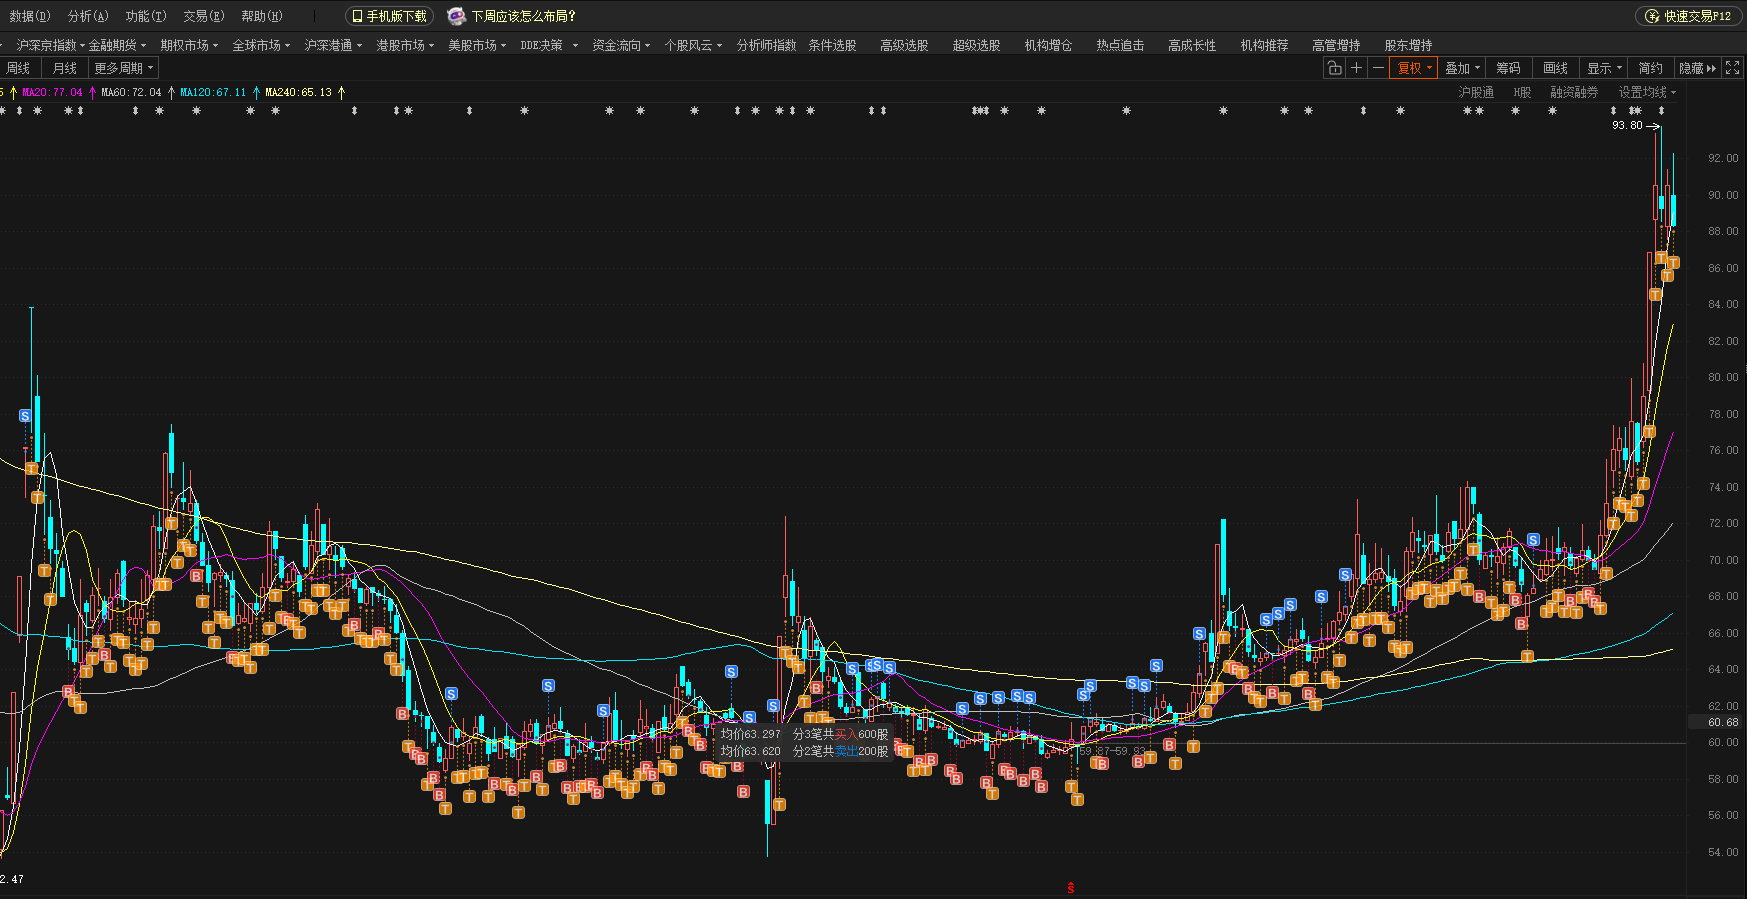Expand 更多周期 period dropdown
Viewport: 1747px width, 899px height.
pos(124,68)
